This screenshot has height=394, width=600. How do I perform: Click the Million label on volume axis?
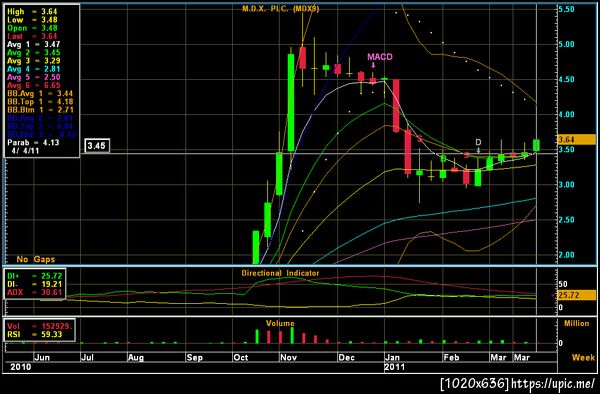577,323
